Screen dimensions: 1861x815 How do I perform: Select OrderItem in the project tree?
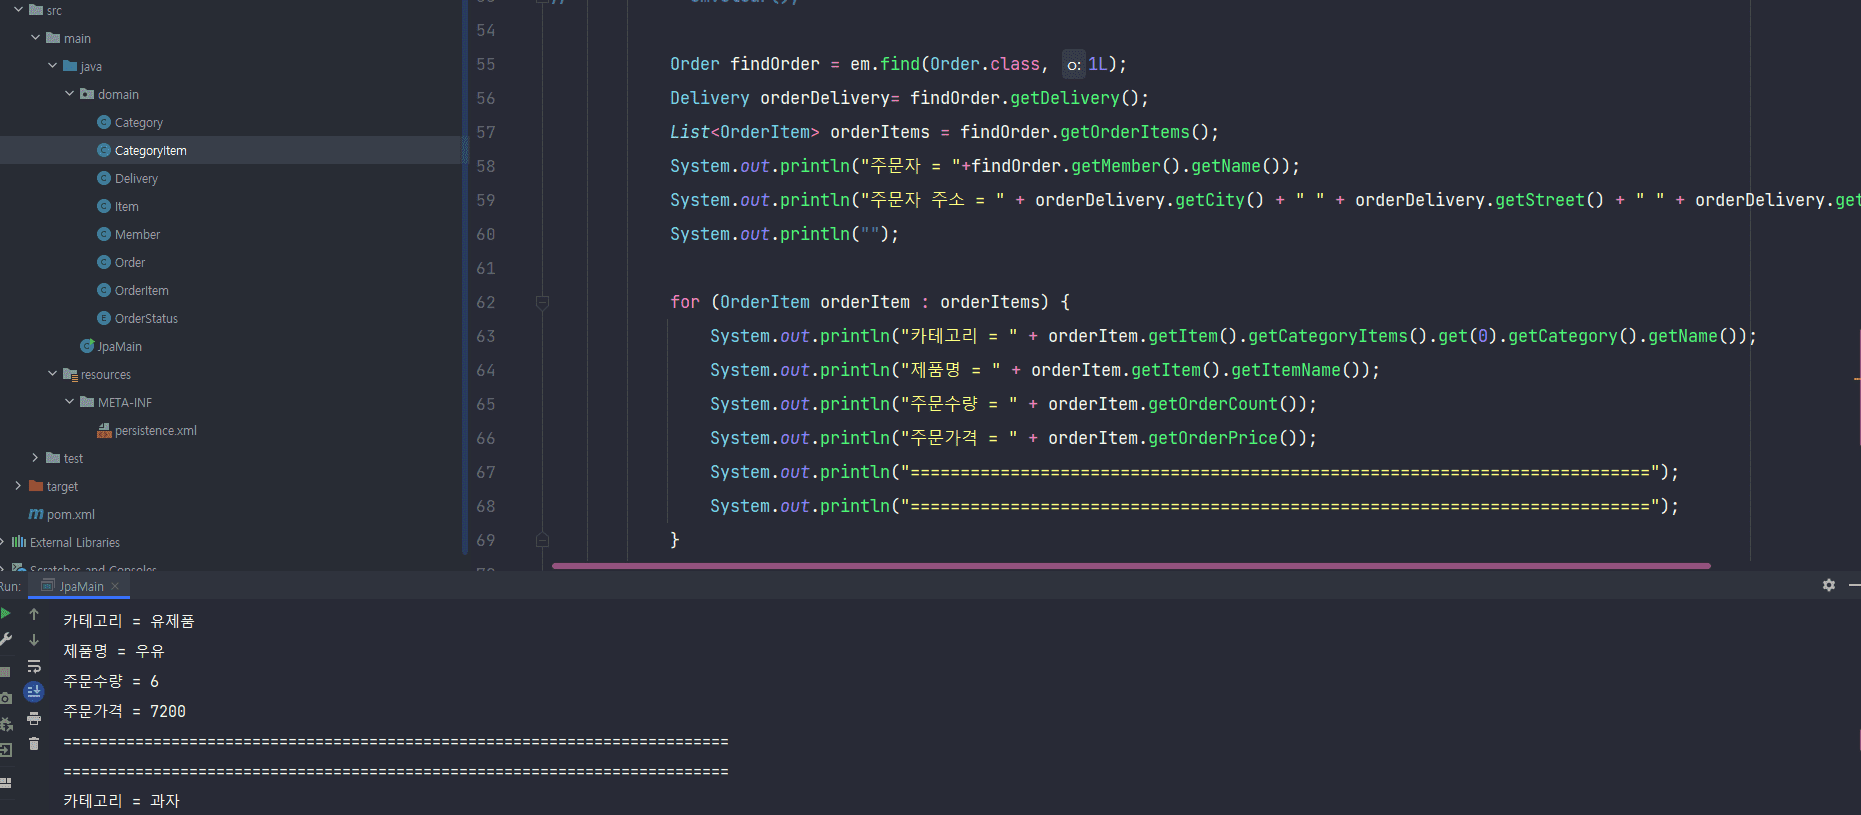coord(142,290)
